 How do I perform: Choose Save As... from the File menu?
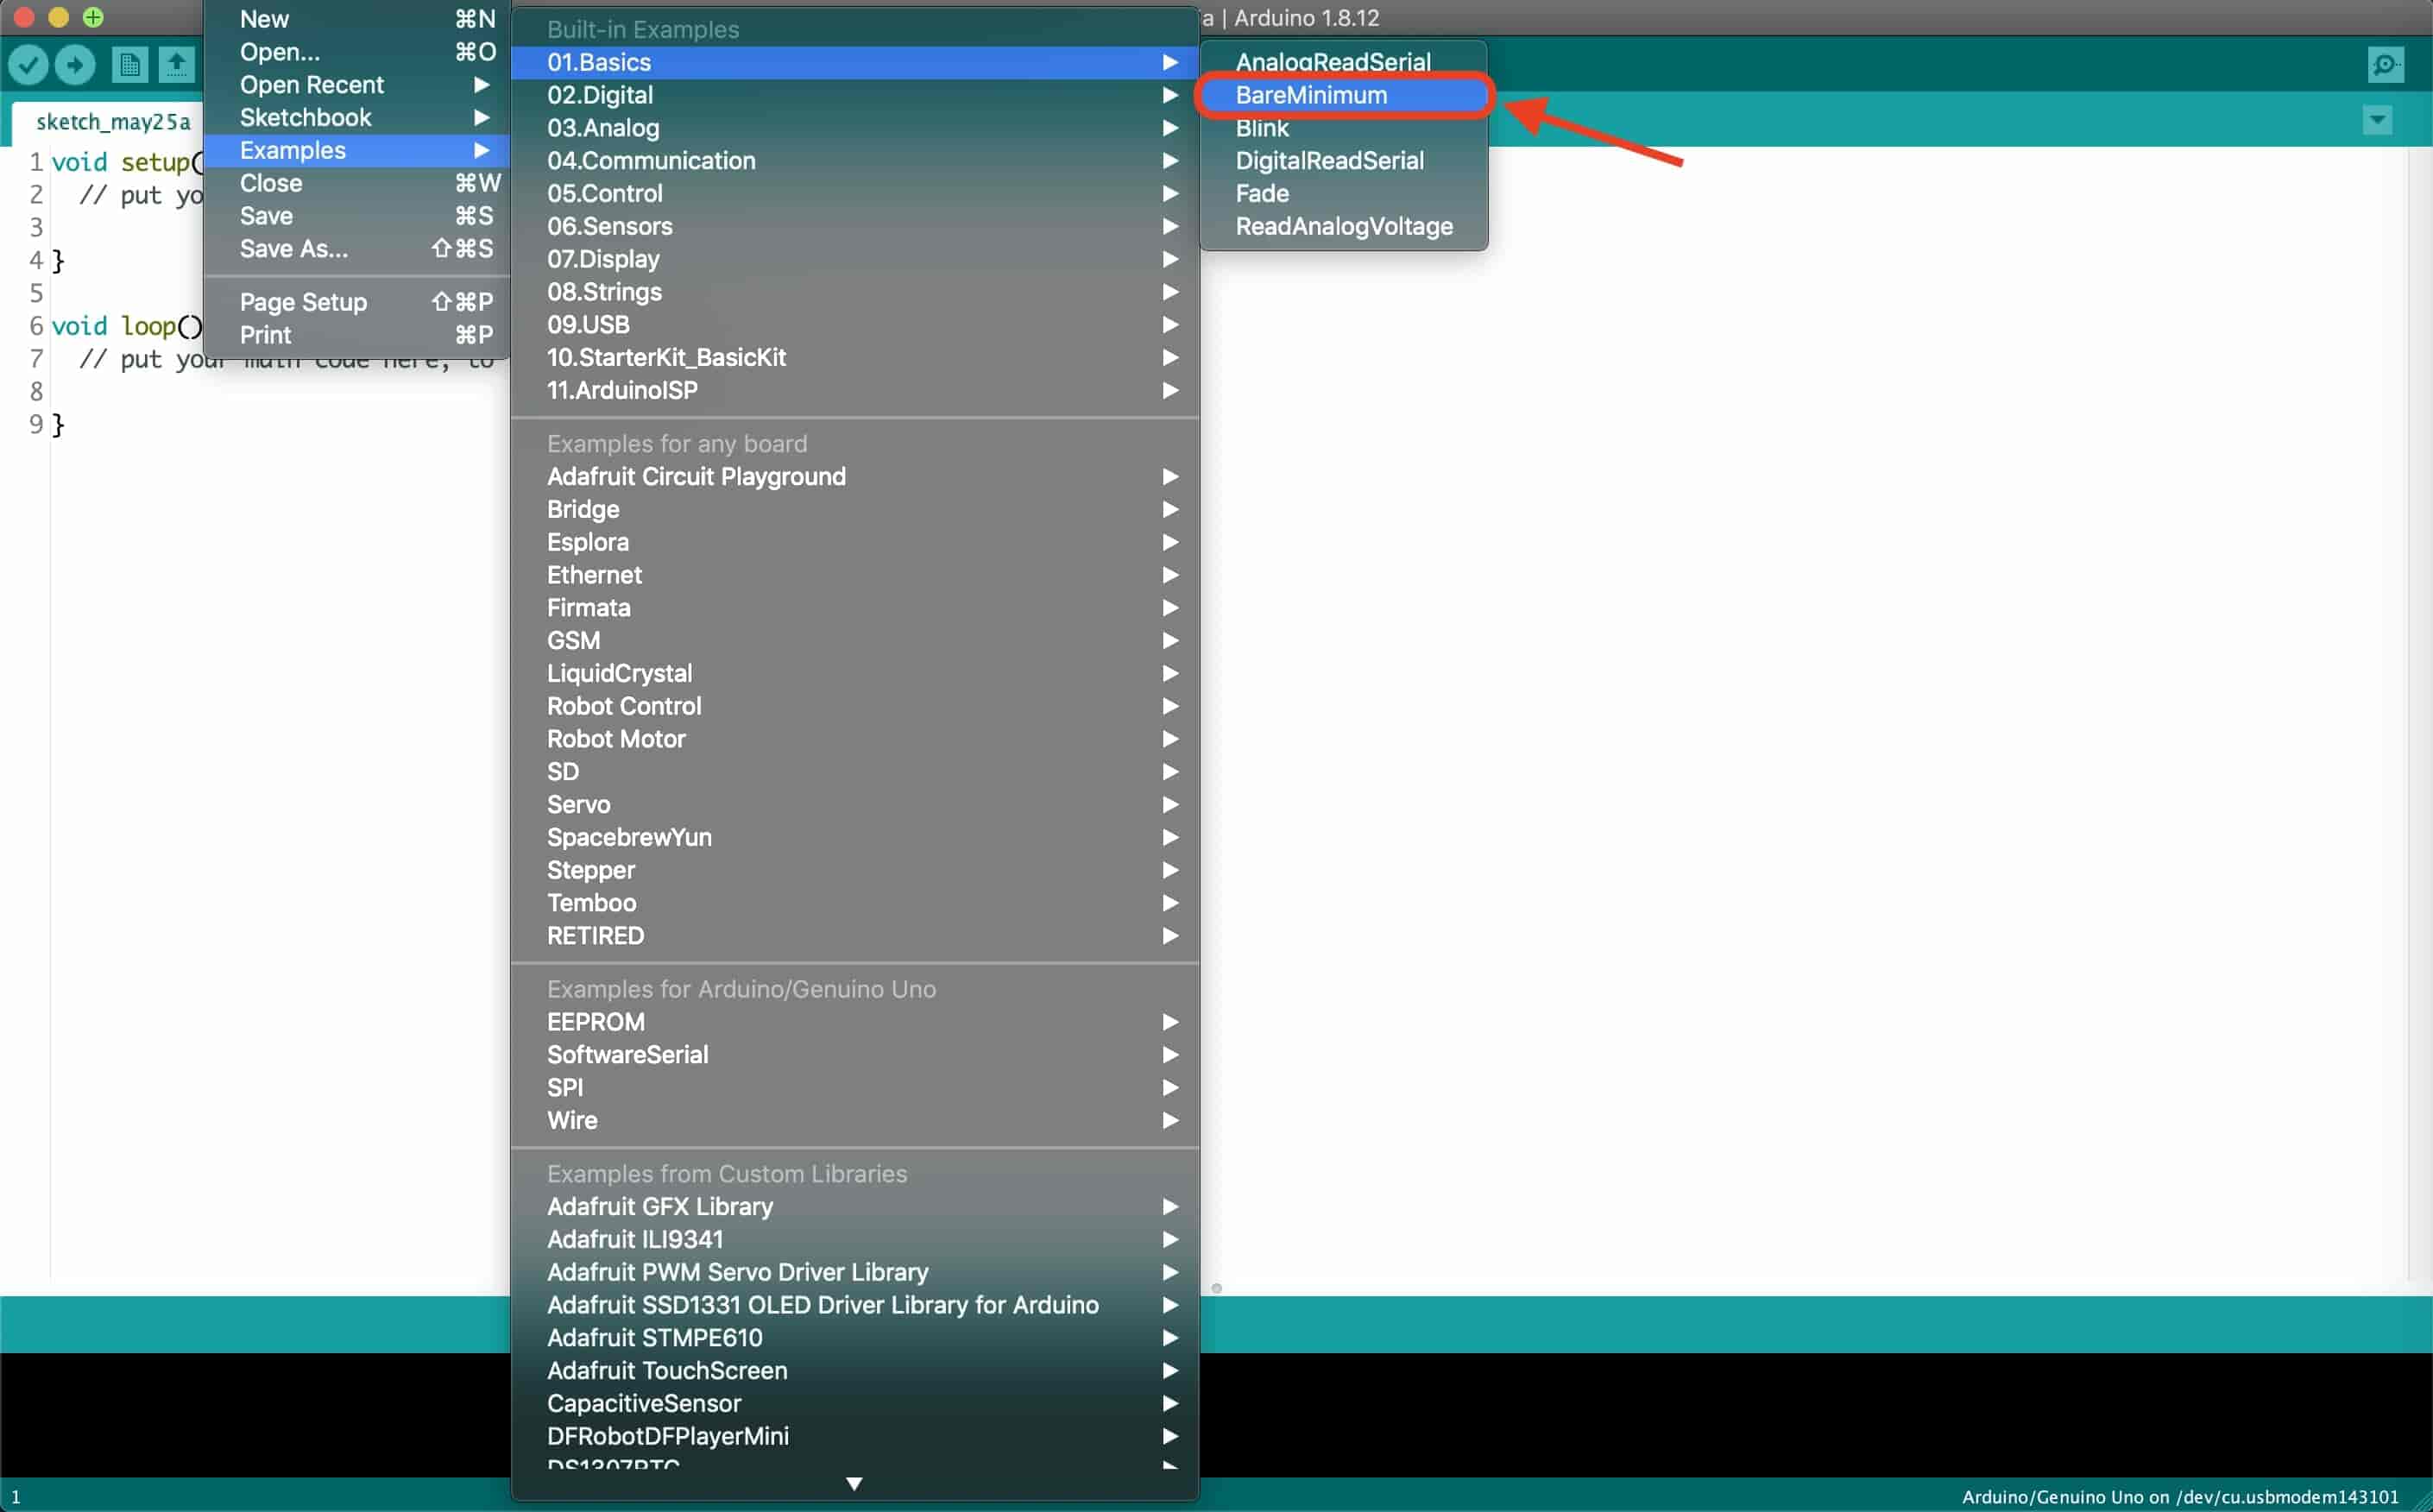pos(357,249)
